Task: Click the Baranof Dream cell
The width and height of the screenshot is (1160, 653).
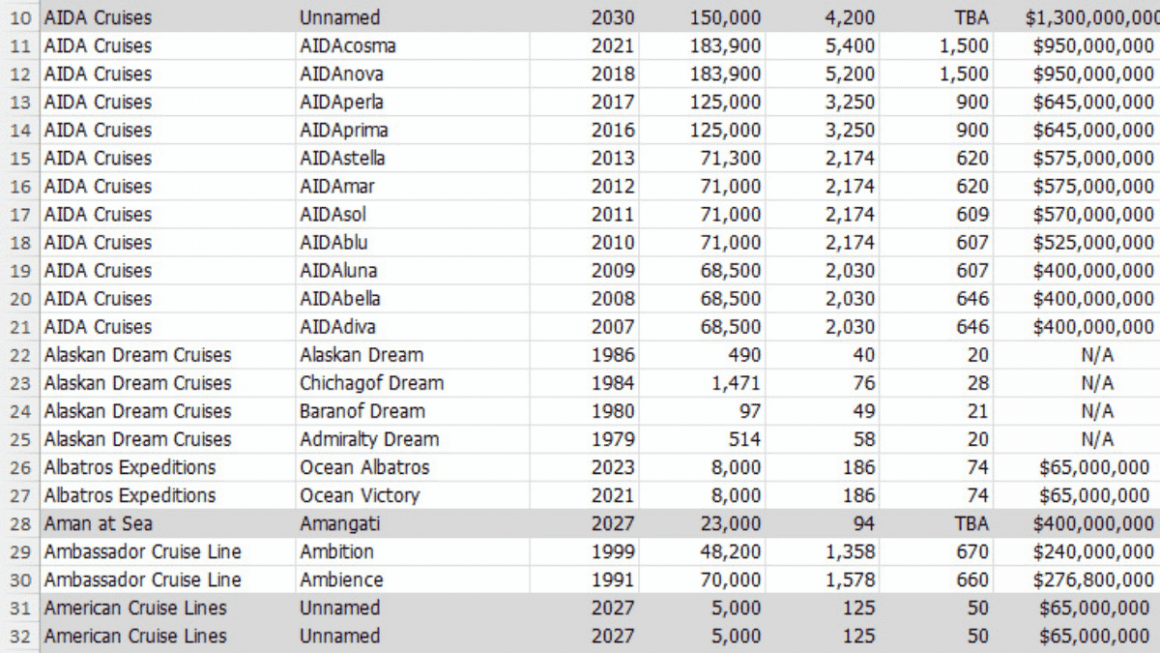Action: 412,412
